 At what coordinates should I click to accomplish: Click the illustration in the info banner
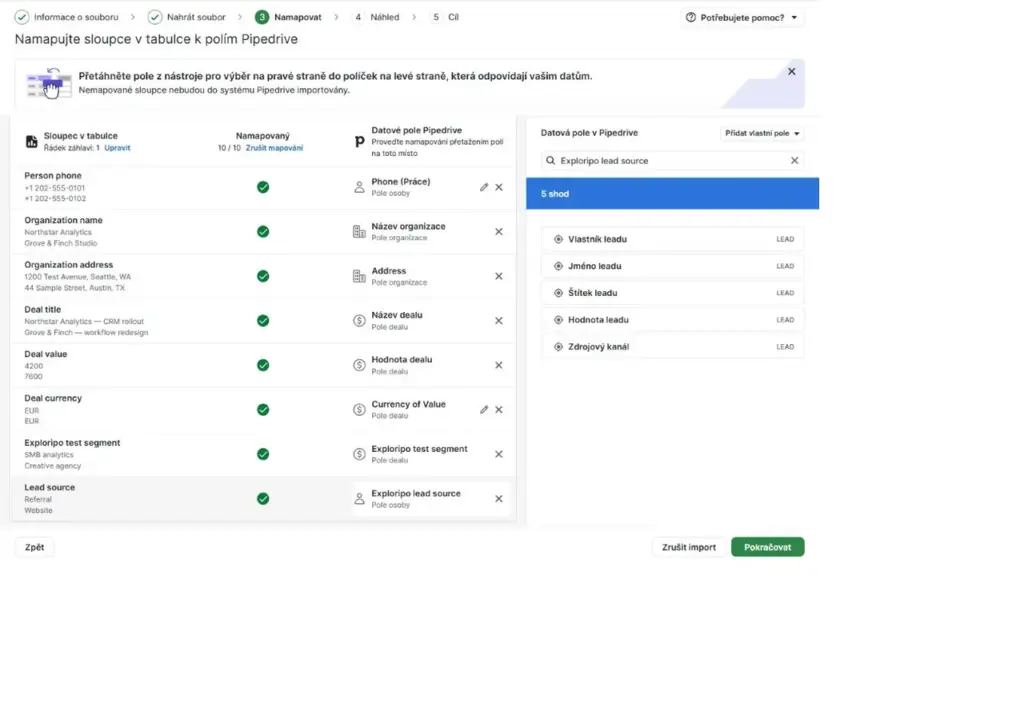[x=48, y=84]
